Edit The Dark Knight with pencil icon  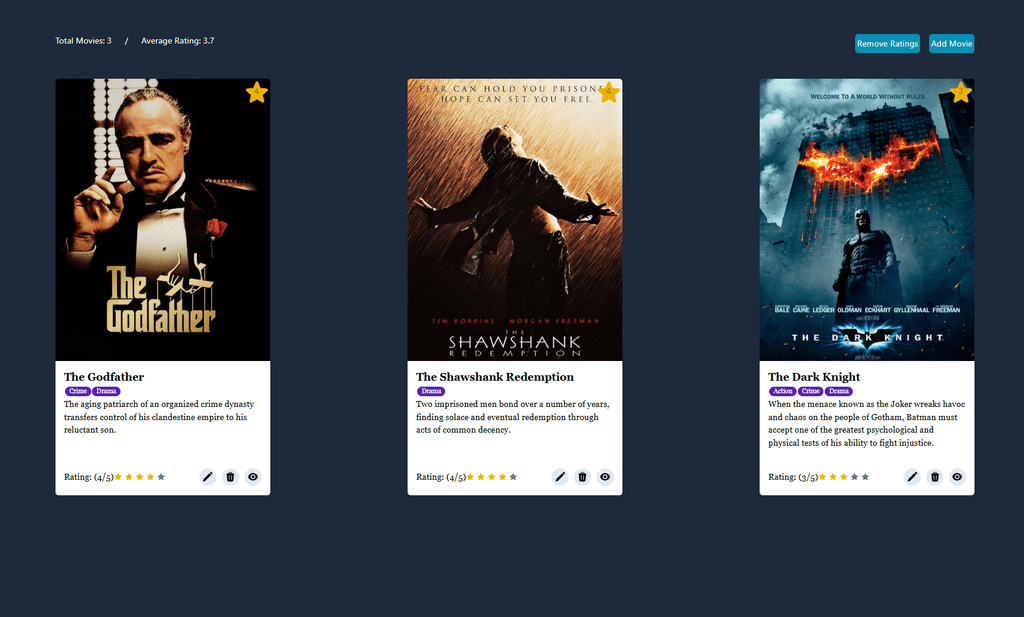click(912, 477)
